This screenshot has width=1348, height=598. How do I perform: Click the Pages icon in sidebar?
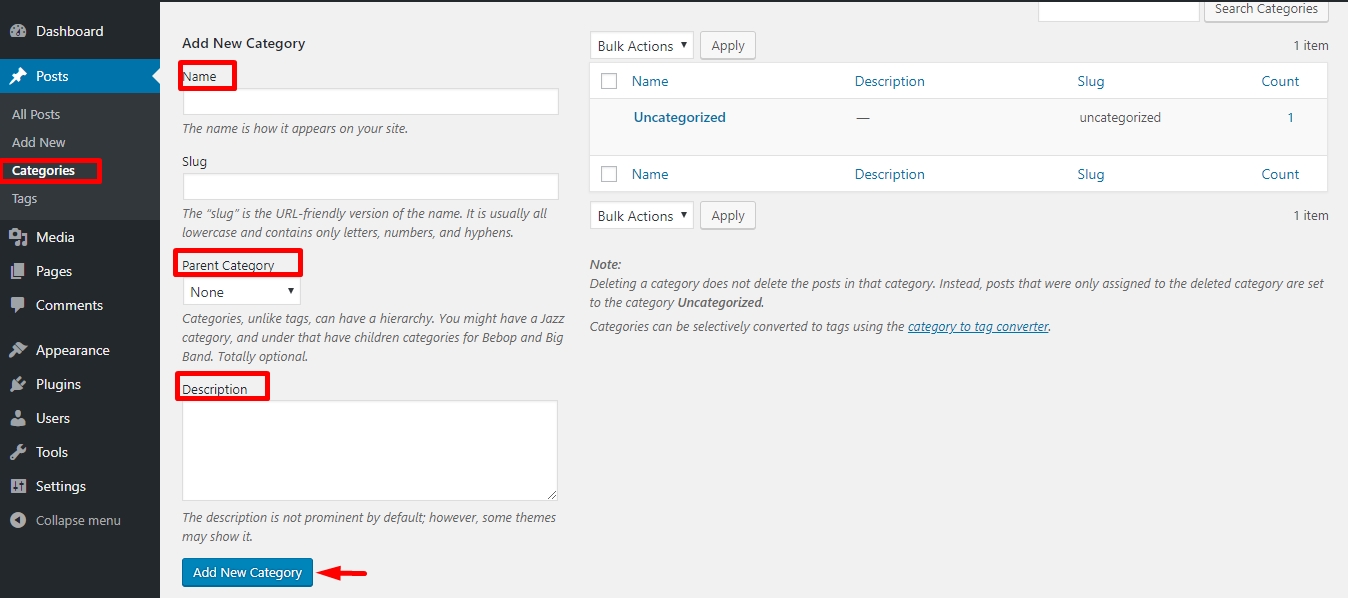click(18, 271)
